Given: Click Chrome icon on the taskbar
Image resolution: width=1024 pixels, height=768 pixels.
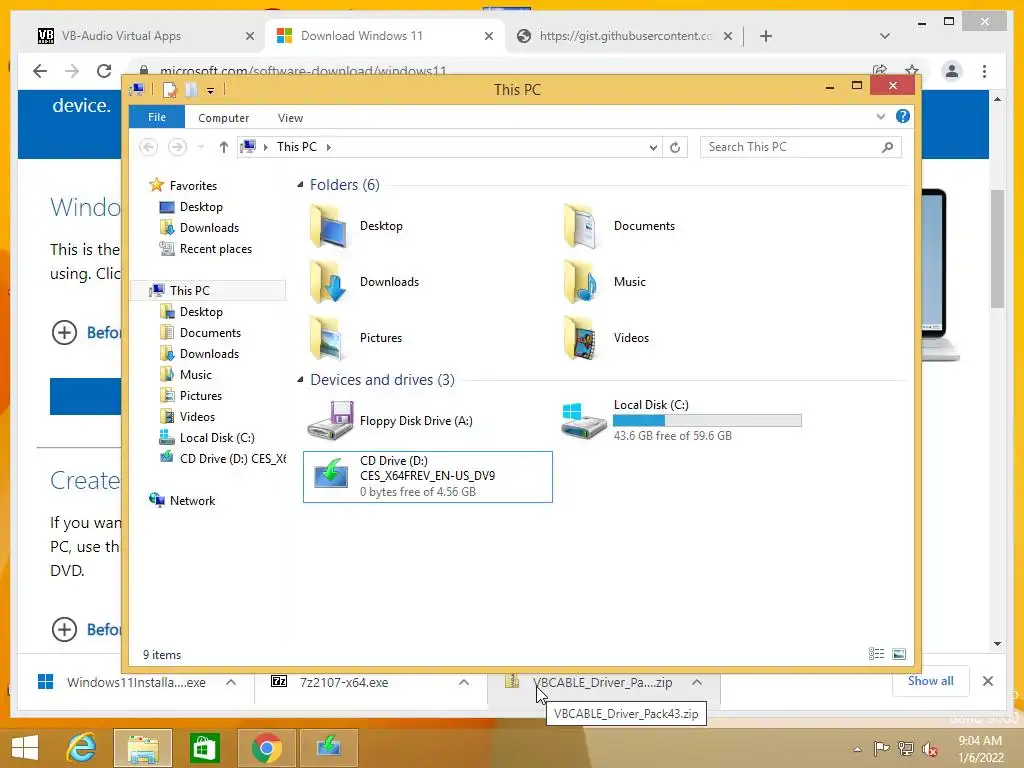Looking at the screenshot, I should tap(266, 748).
